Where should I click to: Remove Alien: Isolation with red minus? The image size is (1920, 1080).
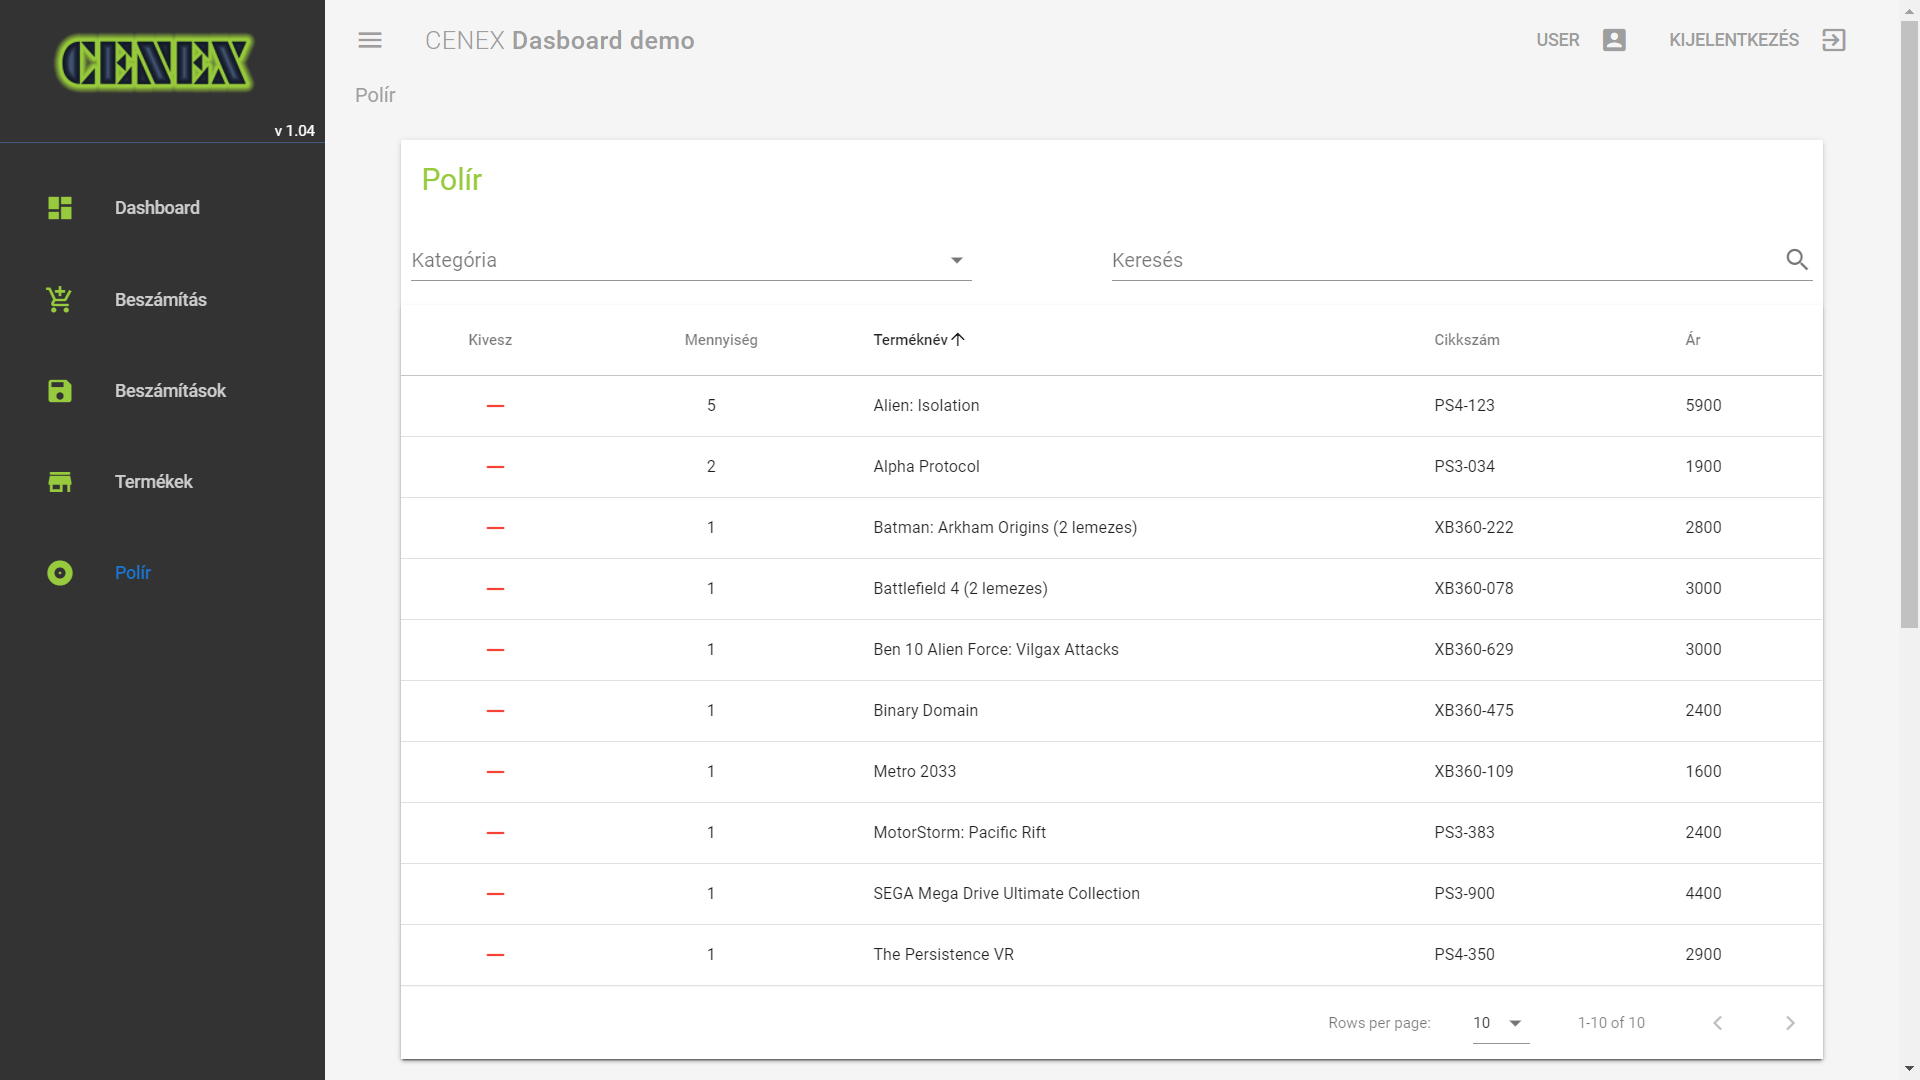coord(495,406)
